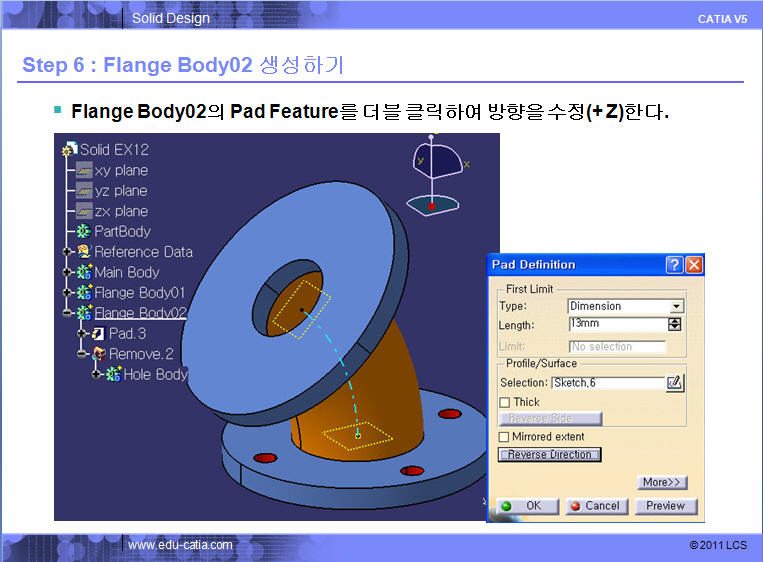The height and width of the screenshot is (562, 763).
Task: Click the sketch edit icon beside Selection
Action: [x=675, y=382]
